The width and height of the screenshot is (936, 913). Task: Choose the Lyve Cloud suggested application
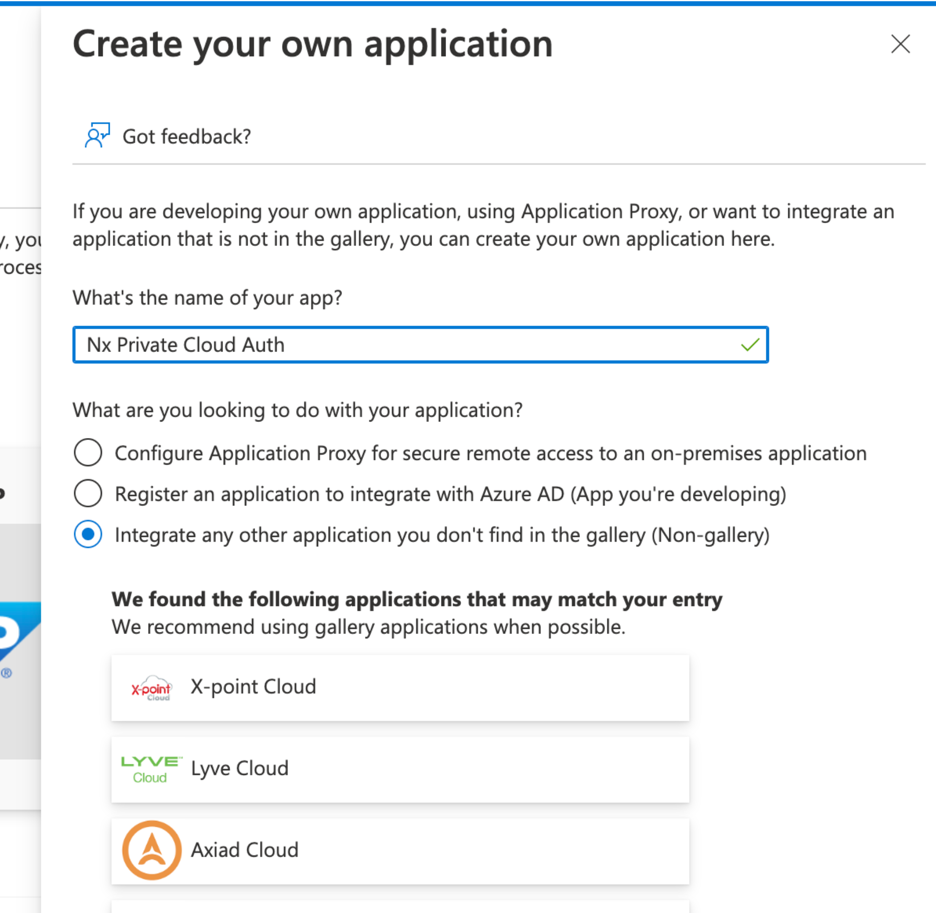pos(400,769)
